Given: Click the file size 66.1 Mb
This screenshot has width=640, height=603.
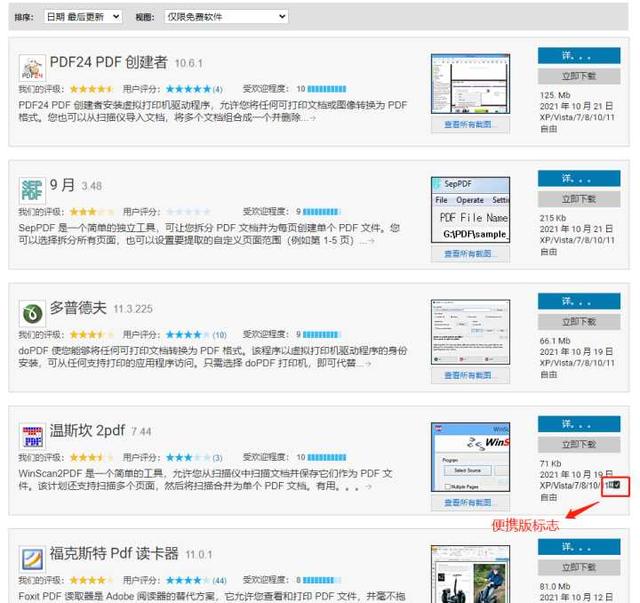Looking at the screenshot, I should (555, 341).
